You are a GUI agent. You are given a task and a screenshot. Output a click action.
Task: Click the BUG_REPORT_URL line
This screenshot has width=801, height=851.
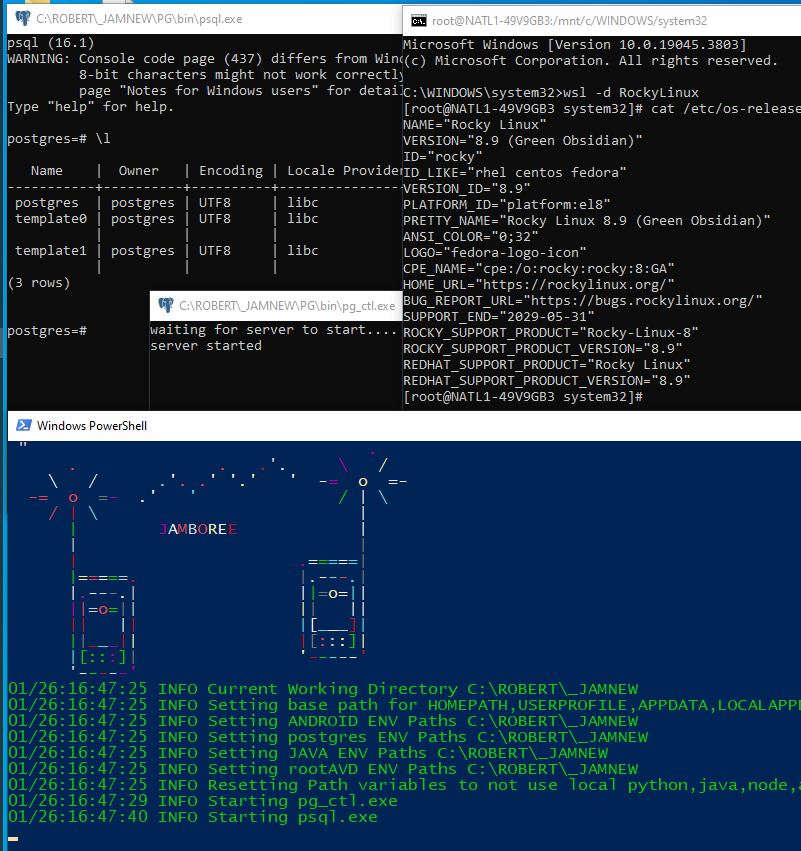pyautogui.click(x=582, y=301)
